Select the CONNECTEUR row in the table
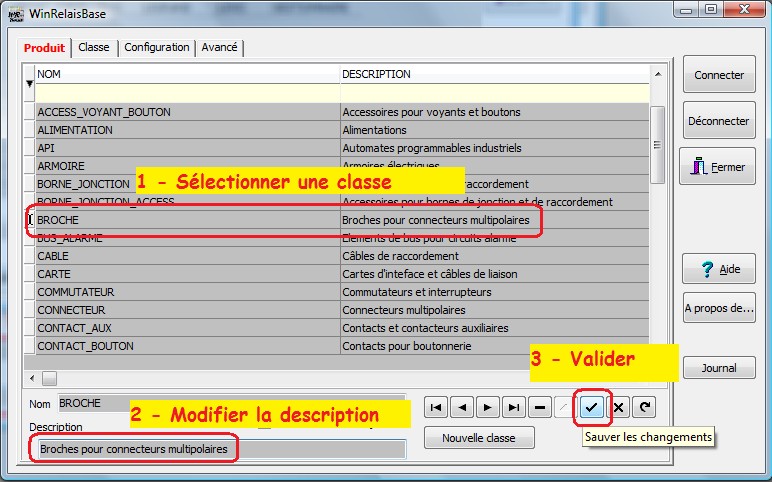This screenshot has width=772, height=482. (188, 310)
